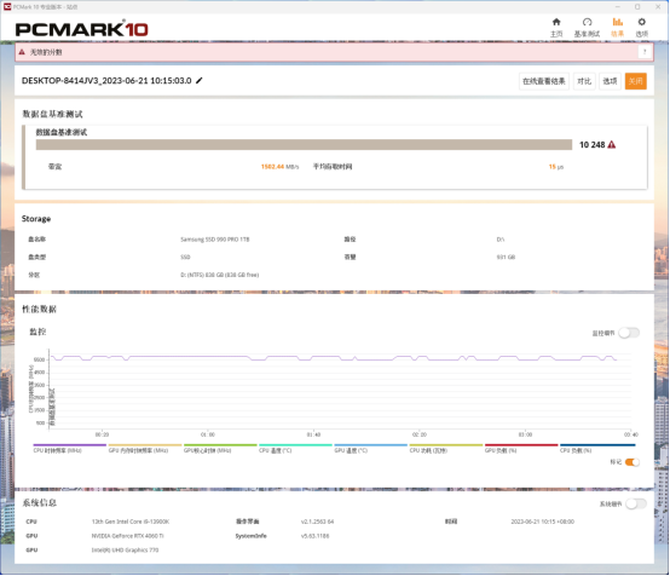Click the beige score bar for 数据盘基准测试
The height and width of the screenshot is (576, 670).
[x=304, y=145]
